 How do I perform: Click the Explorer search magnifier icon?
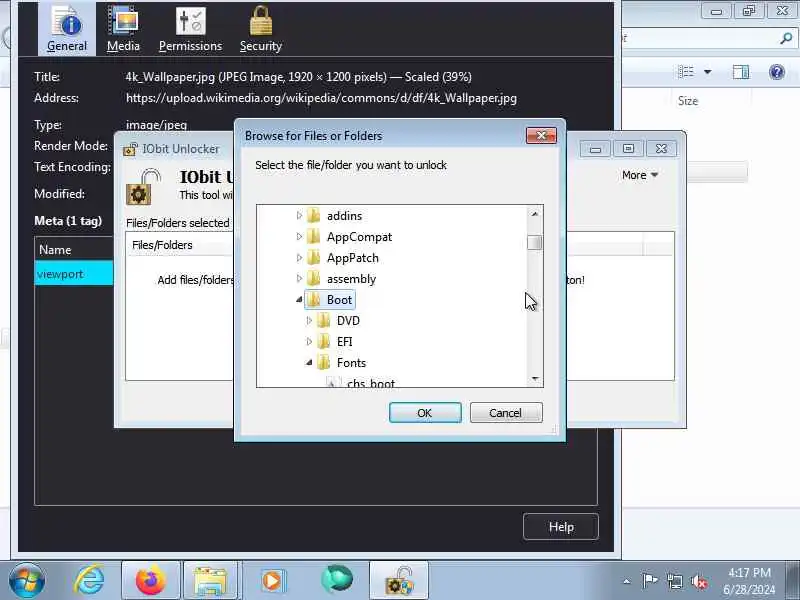pos(786,38)
